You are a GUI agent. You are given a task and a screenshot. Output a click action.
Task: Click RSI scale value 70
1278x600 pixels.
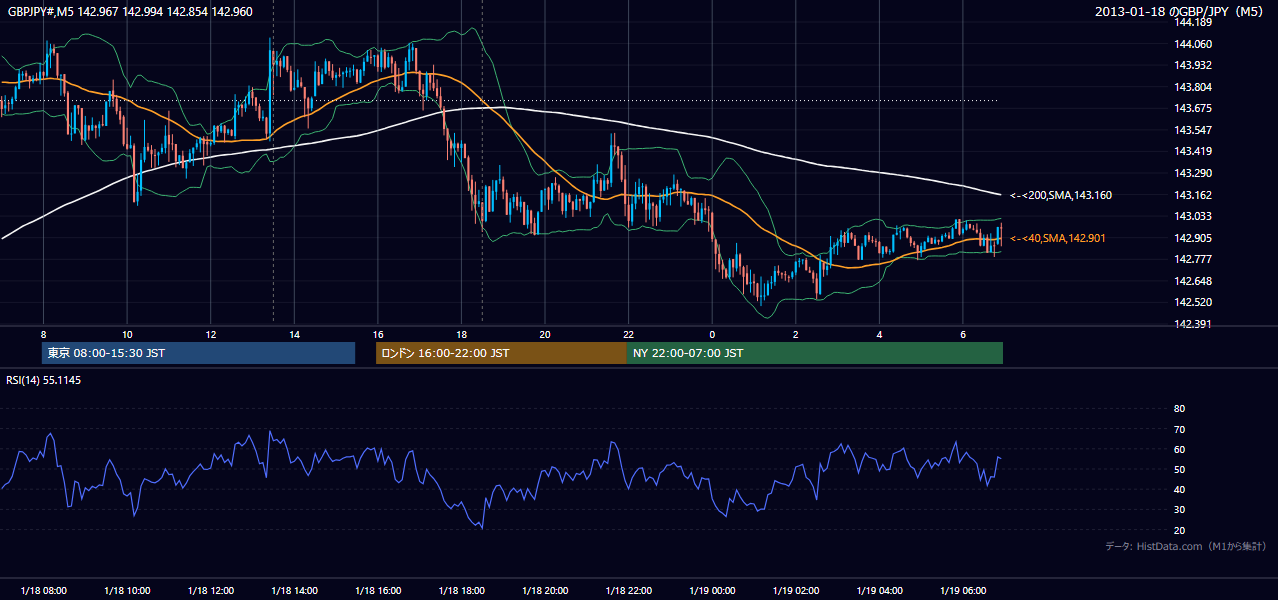pos(1180,429)
